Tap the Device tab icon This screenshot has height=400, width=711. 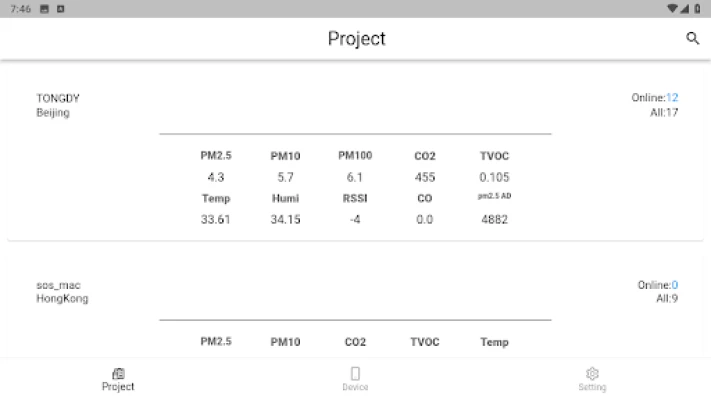(355, 373)
